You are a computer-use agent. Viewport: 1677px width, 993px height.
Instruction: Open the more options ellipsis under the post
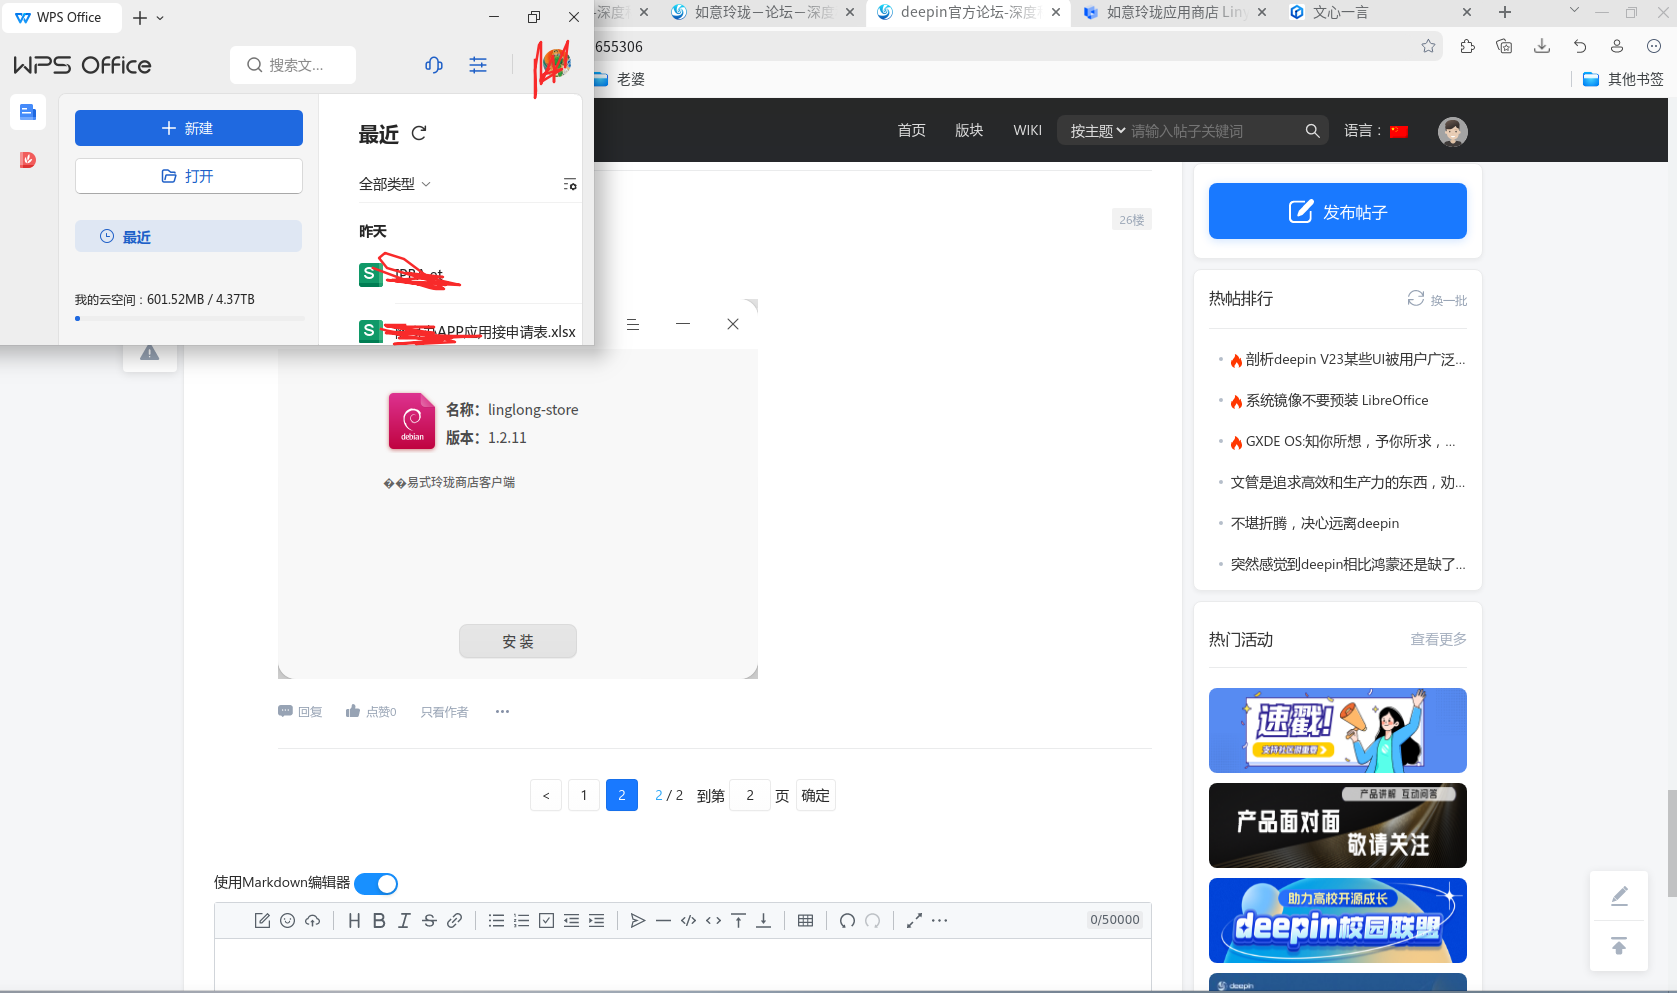tap(502, 712)
